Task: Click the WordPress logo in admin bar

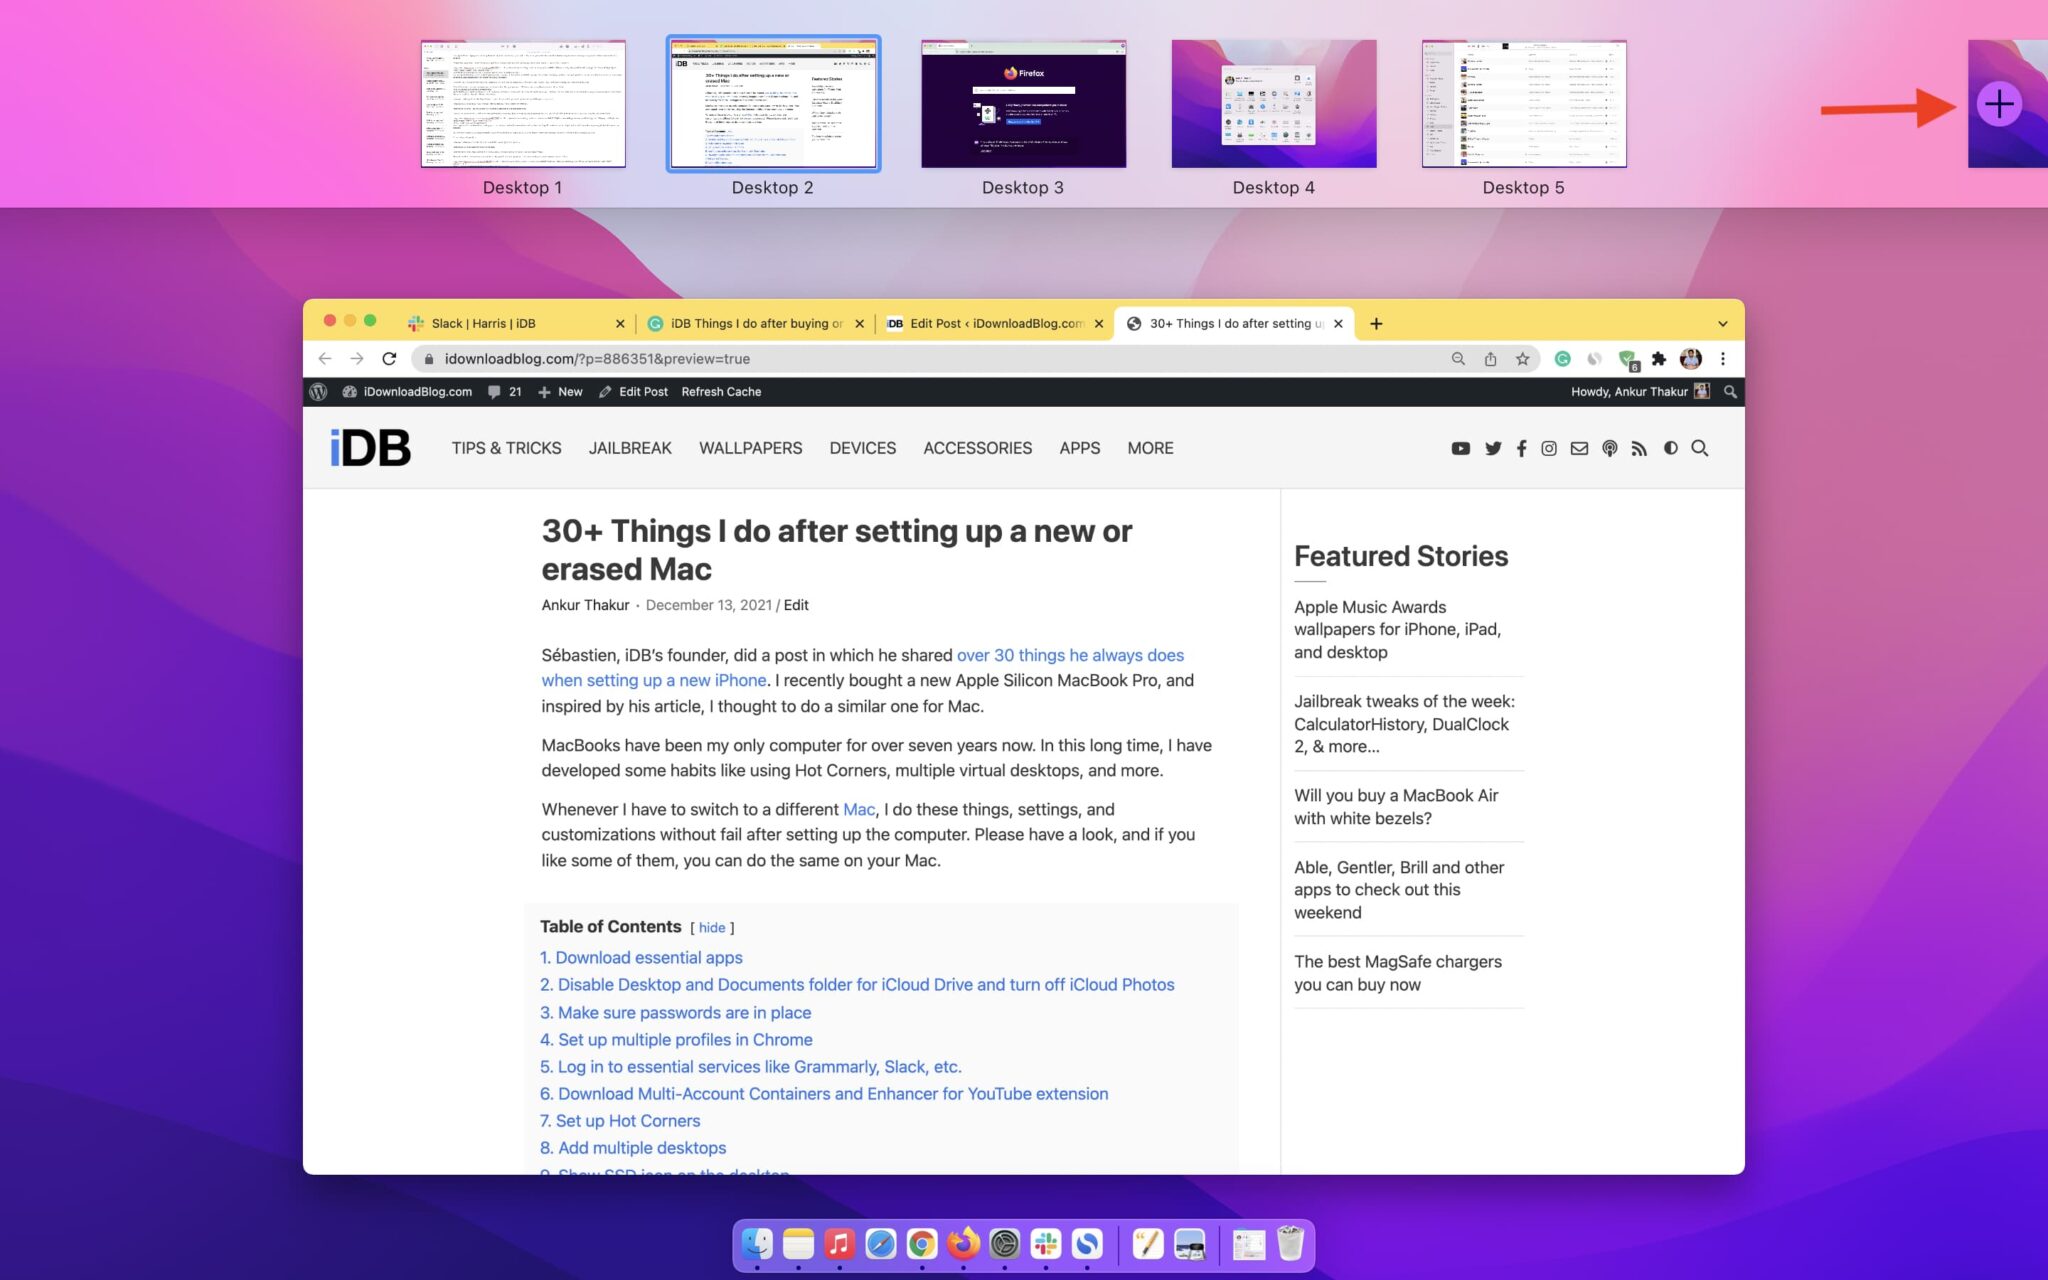Action: [x=318, y=392]
